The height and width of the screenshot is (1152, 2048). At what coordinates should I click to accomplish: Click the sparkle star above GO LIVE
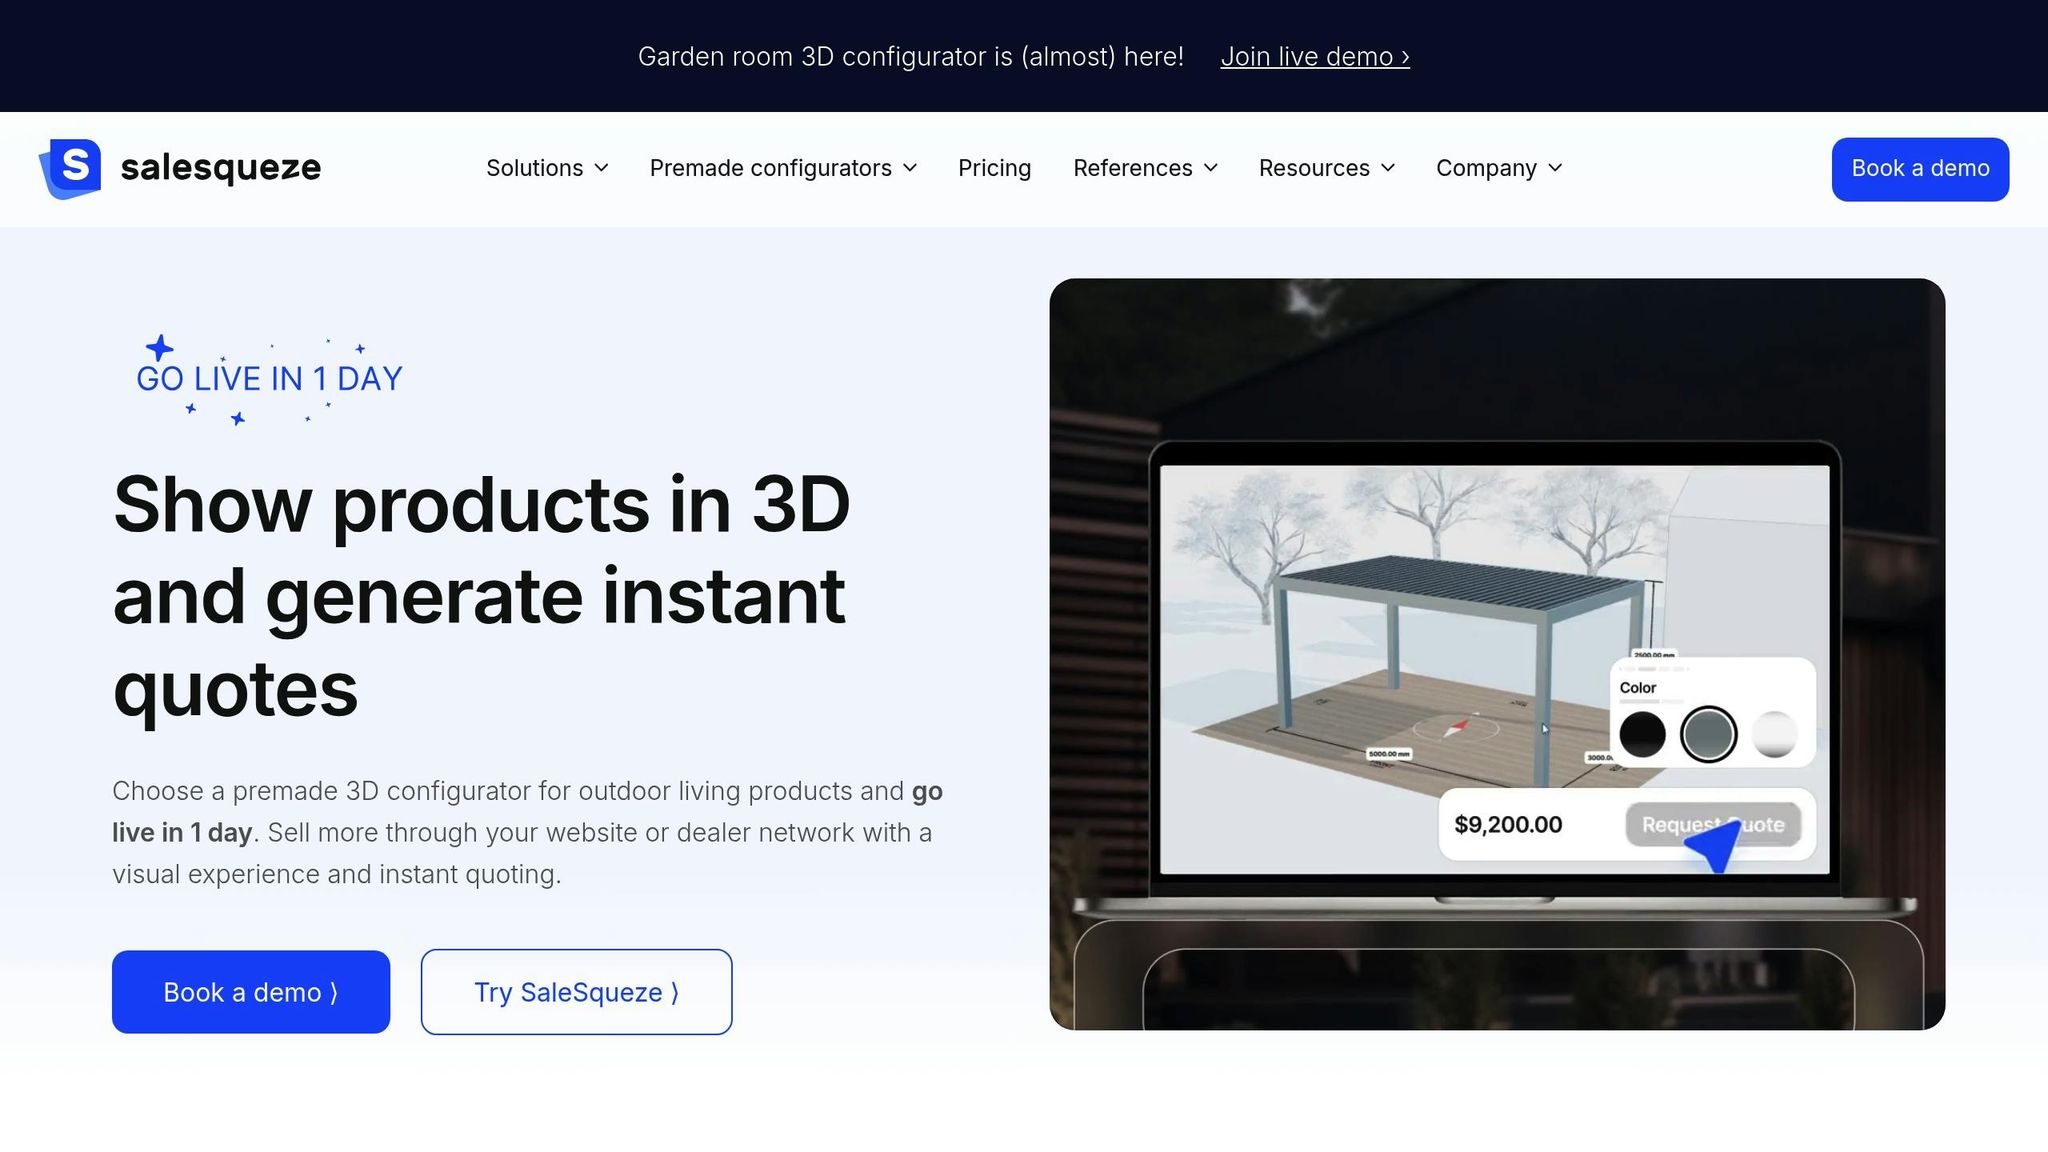[160, 348]
